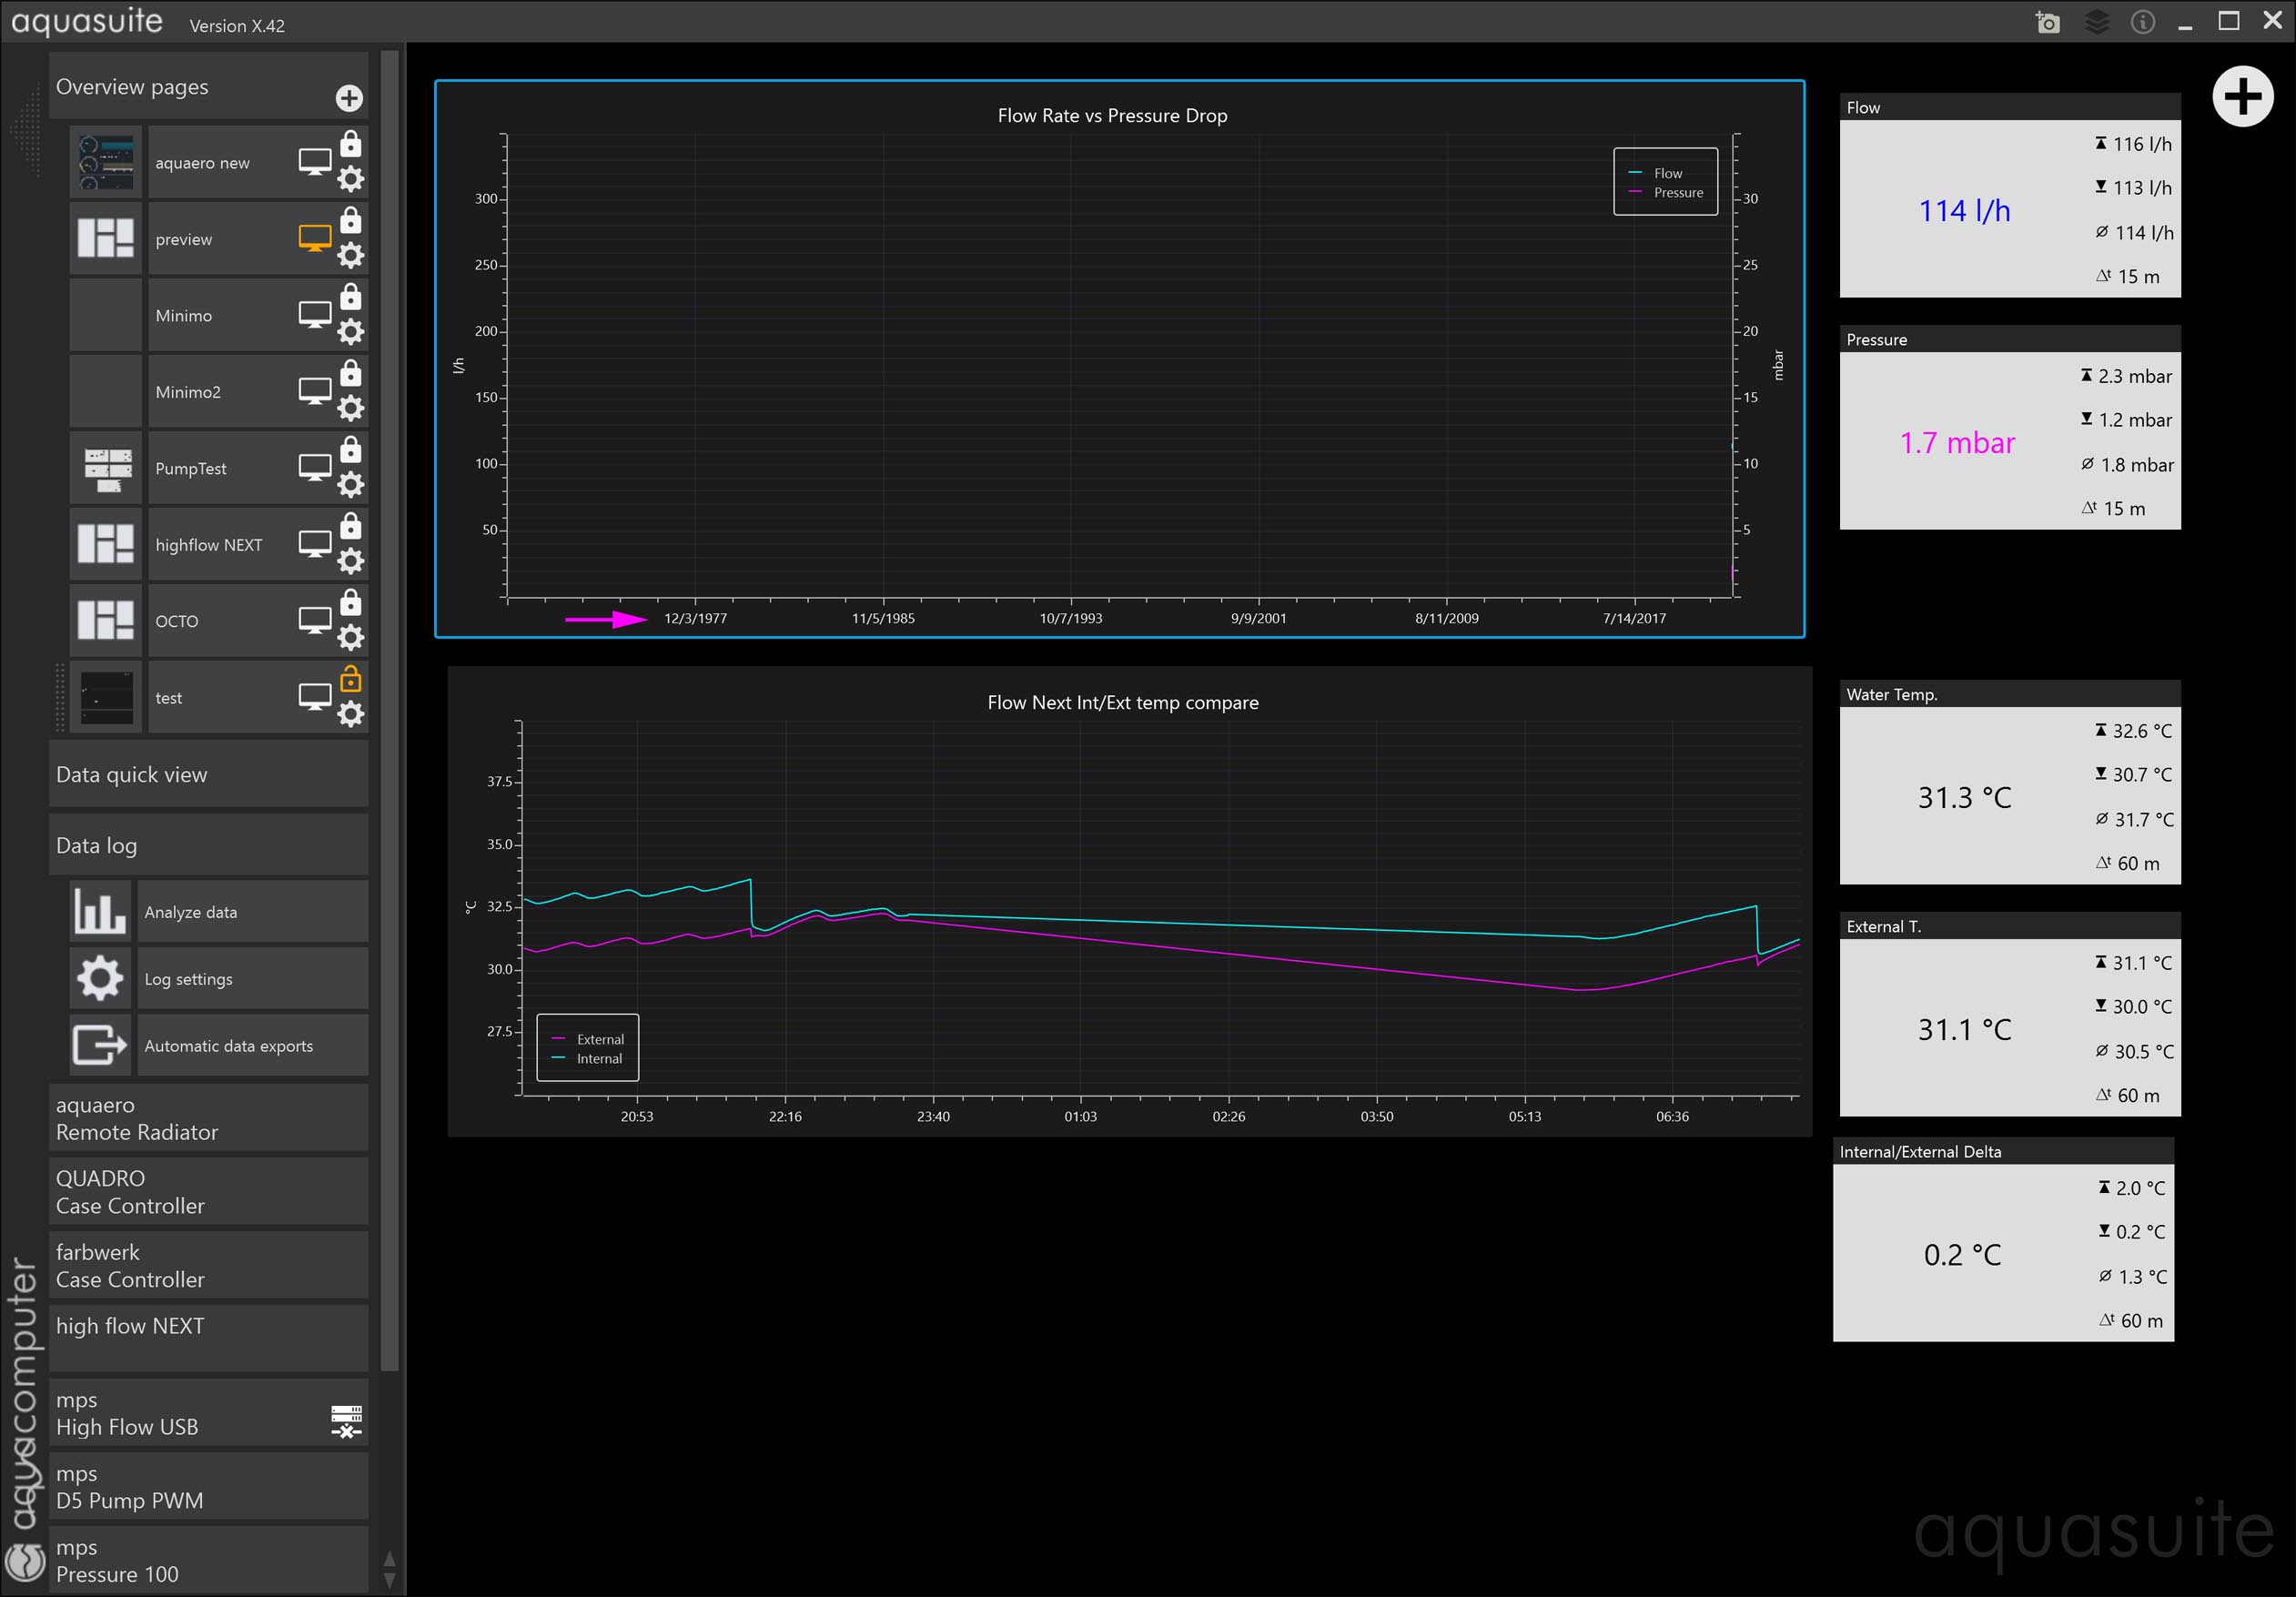This screenshot has width=2296, height=1597.
Task: Open settings gear for PumpTest page
Action: click(x=351, y=485)
